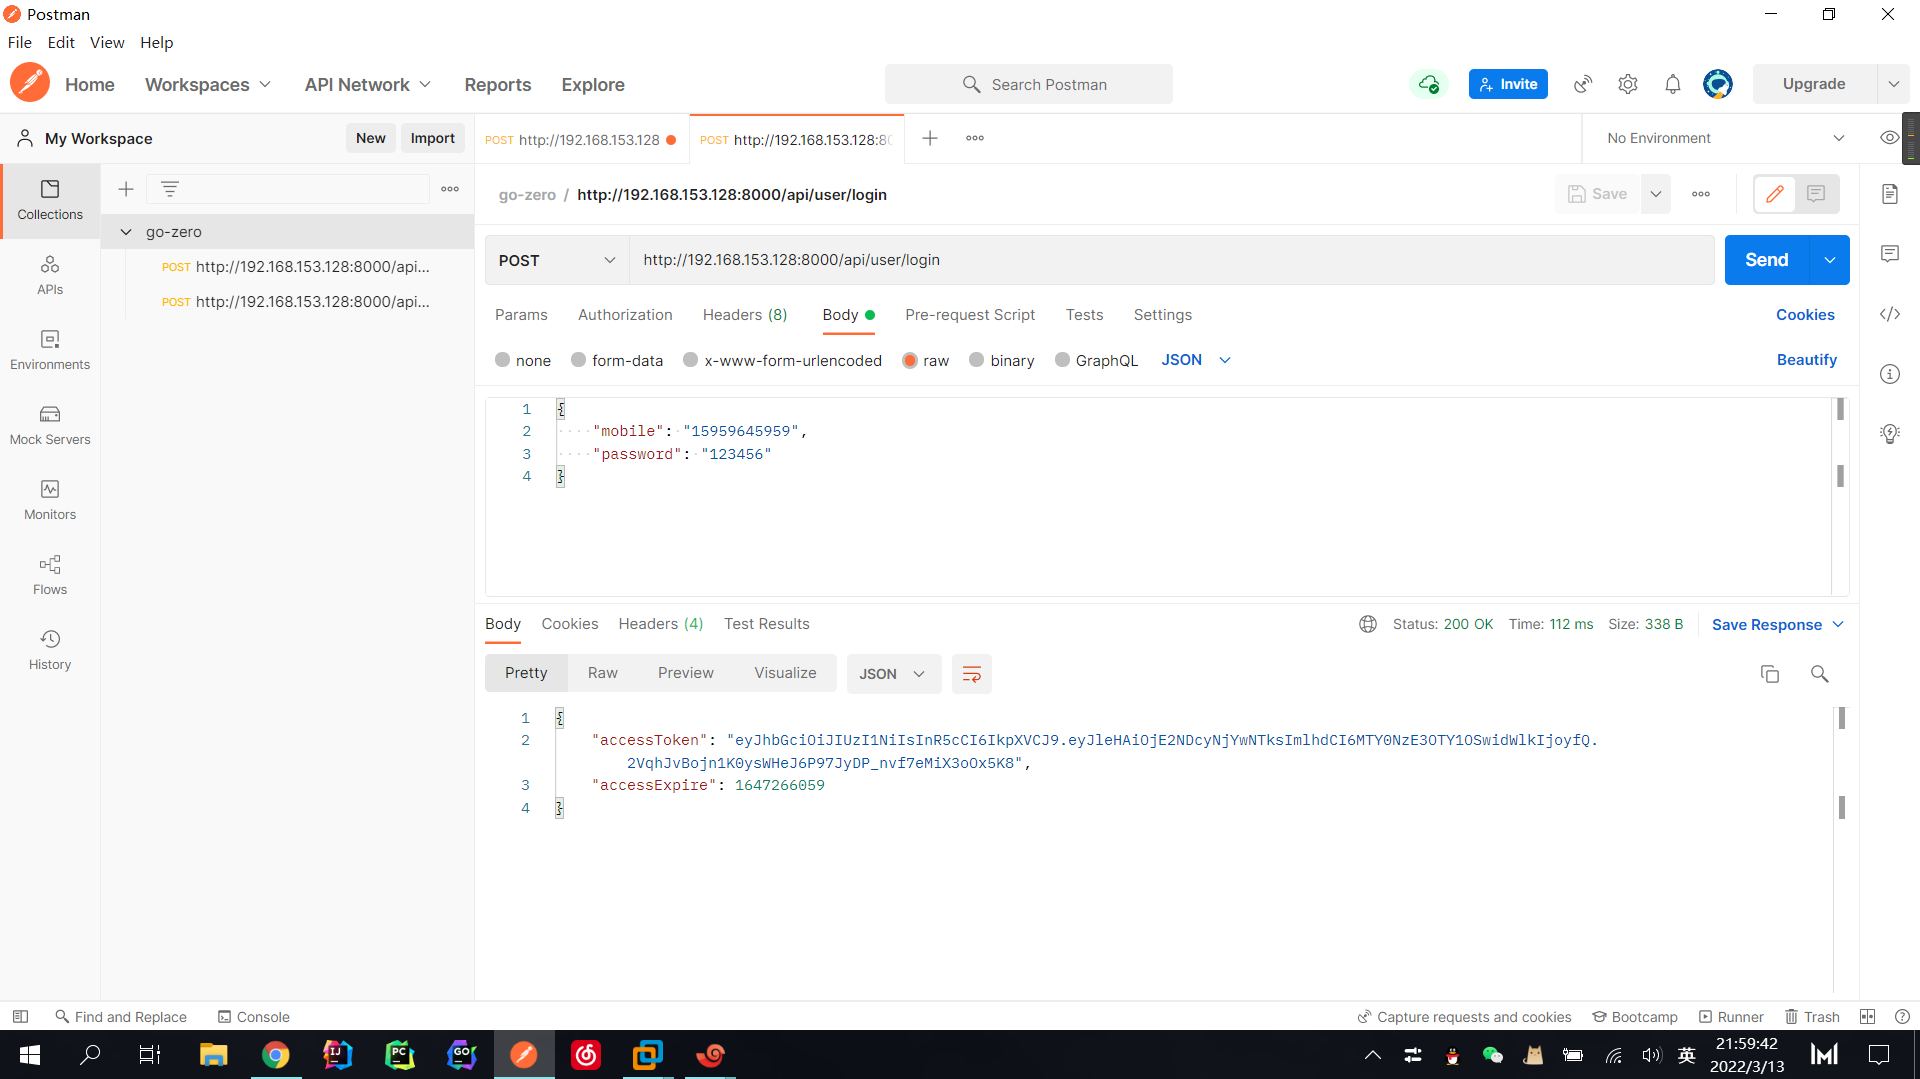Screen dimensions: 1920x1079
Task: Switch to edit mode pencil icon
Action: [1775, 194]
